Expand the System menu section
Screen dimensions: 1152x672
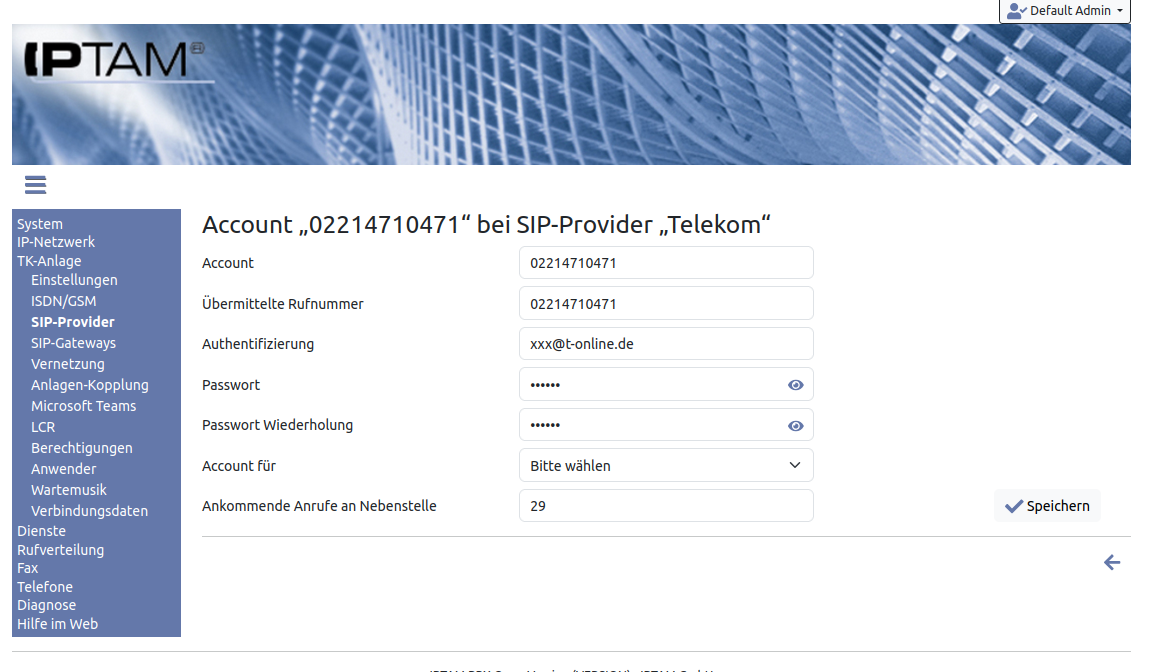pos(40,224)
